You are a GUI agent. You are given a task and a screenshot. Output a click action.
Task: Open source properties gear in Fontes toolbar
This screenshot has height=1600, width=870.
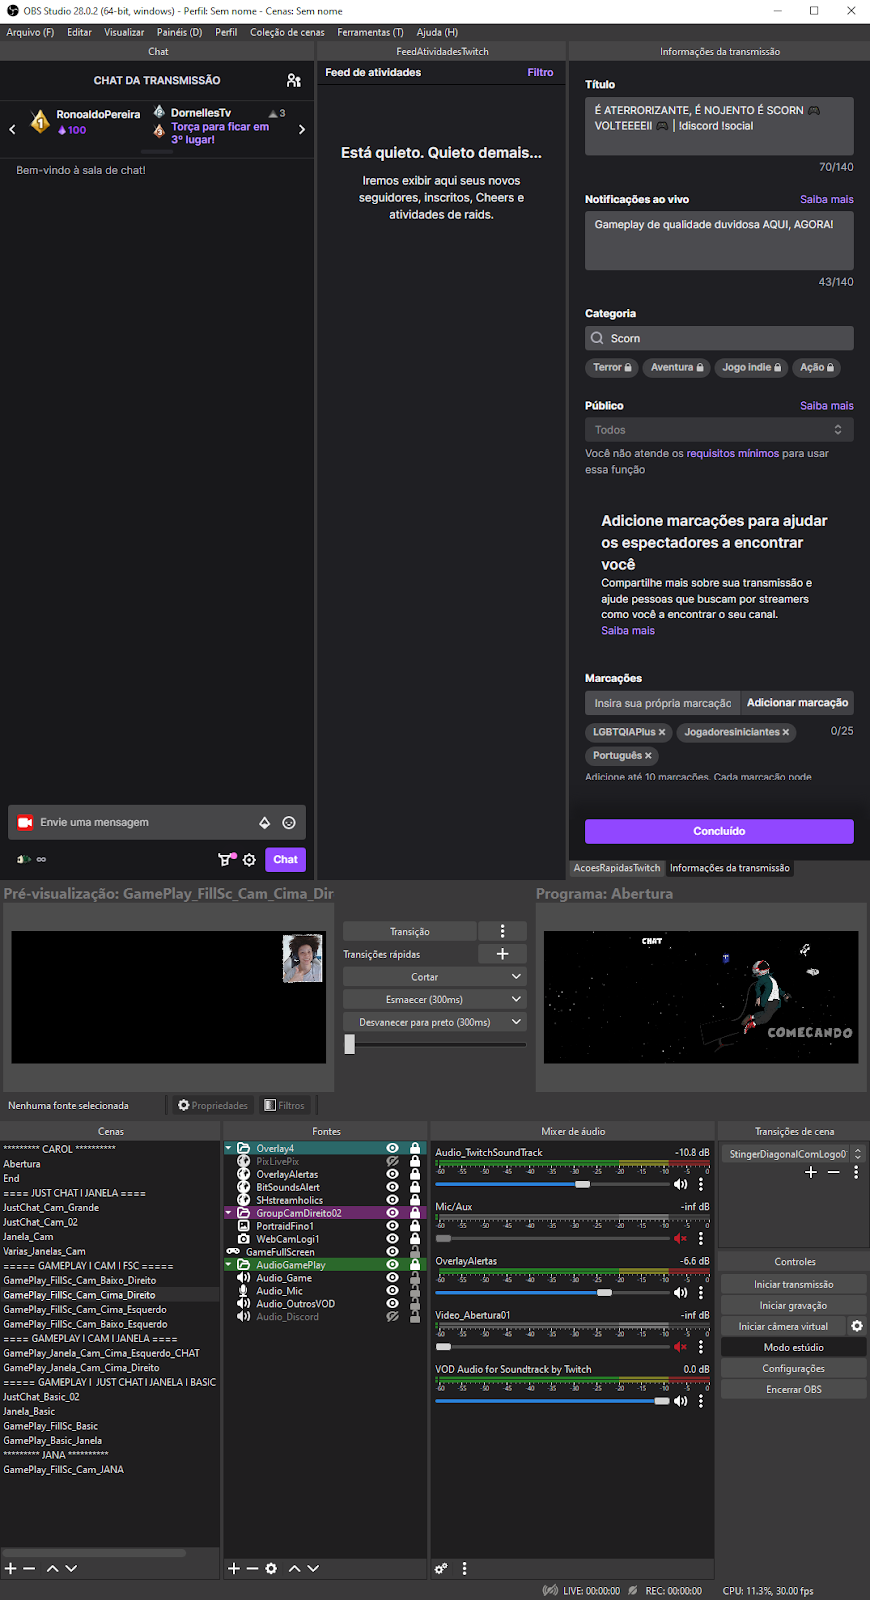click(x=271, y=1569)
